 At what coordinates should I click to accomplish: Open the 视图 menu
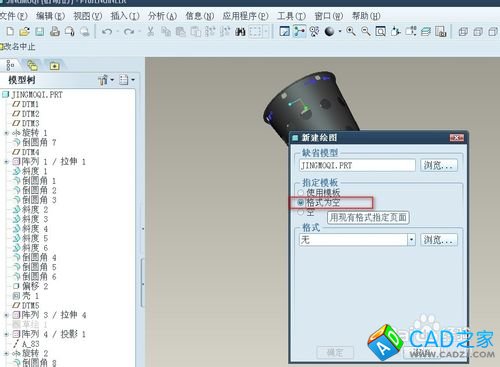87,16
